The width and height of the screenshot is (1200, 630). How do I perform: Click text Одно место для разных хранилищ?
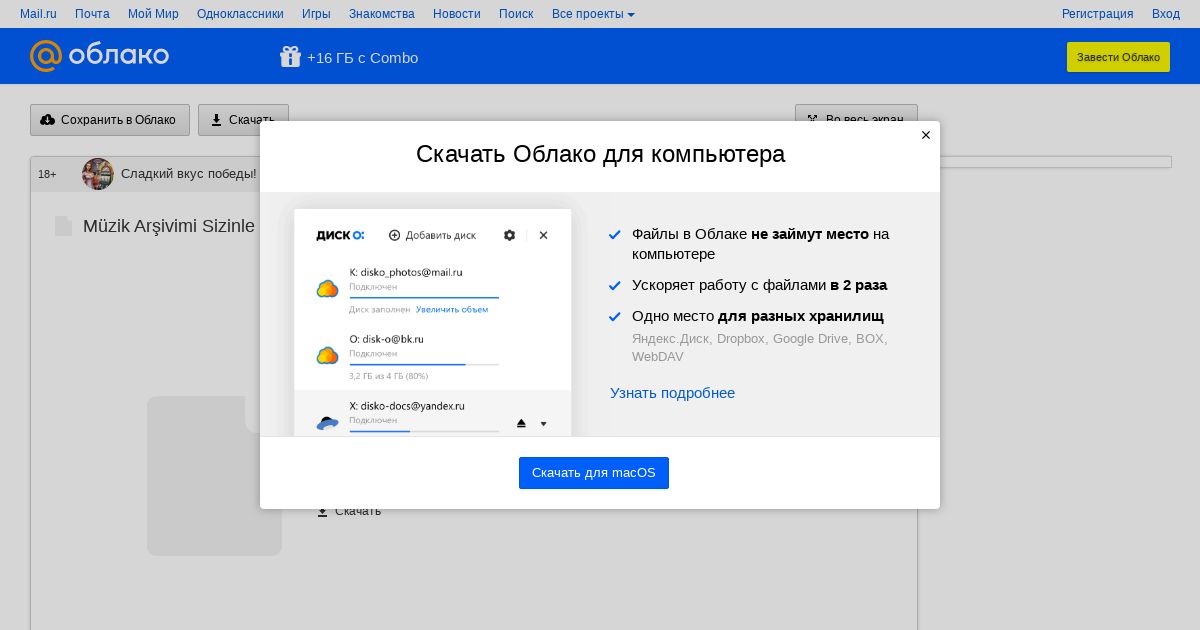point(758,316)
